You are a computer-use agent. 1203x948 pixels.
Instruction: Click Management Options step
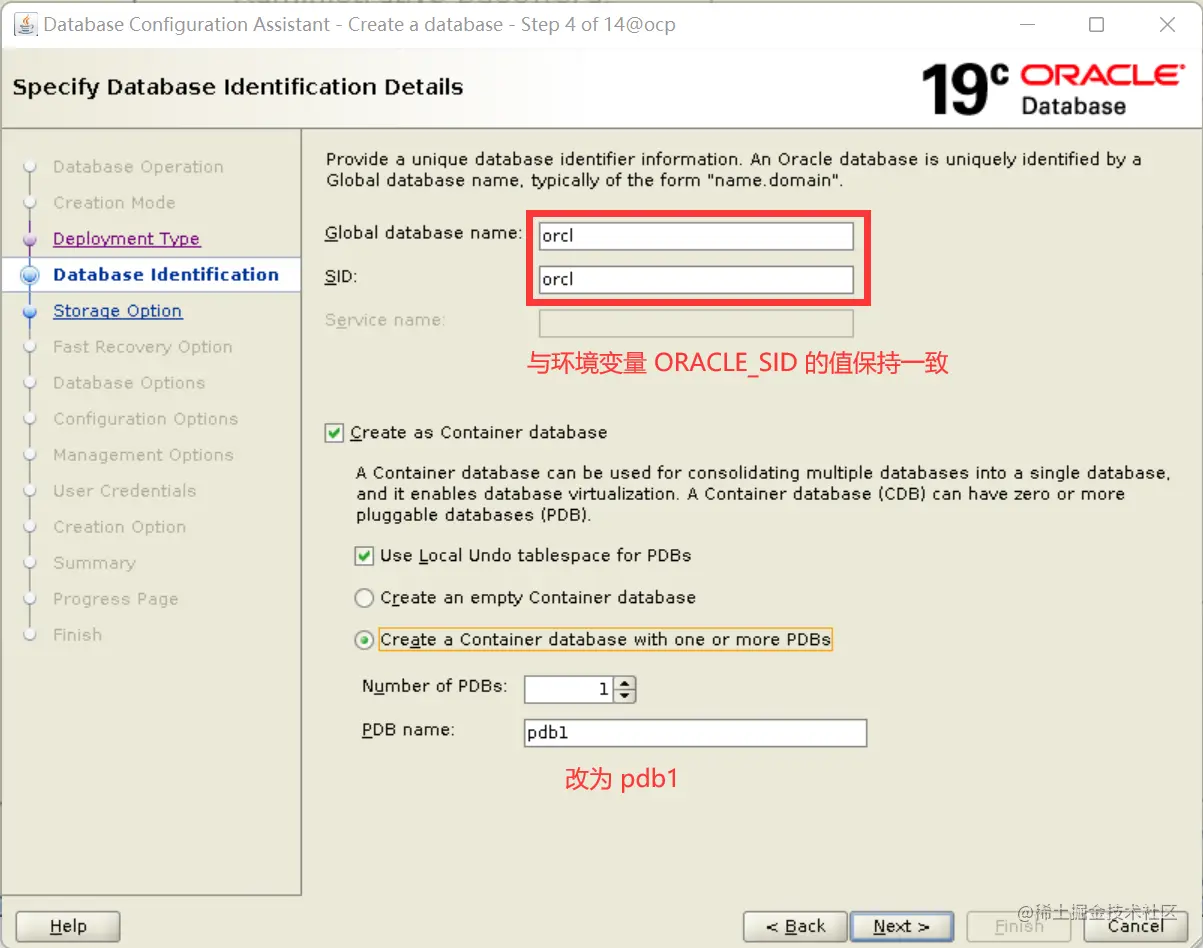143,455
